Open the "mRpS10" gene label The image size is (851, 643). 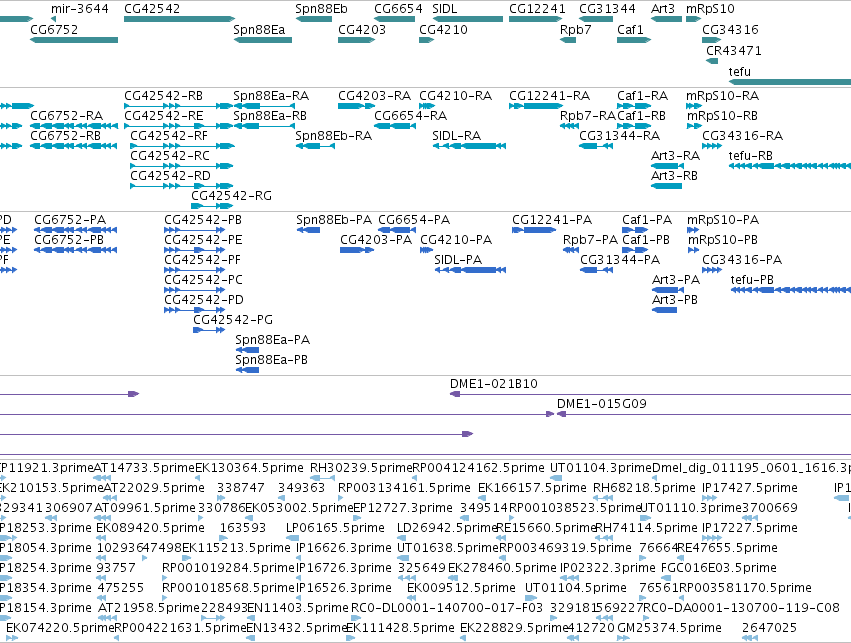pyautogui.click(x=710, y=9)
